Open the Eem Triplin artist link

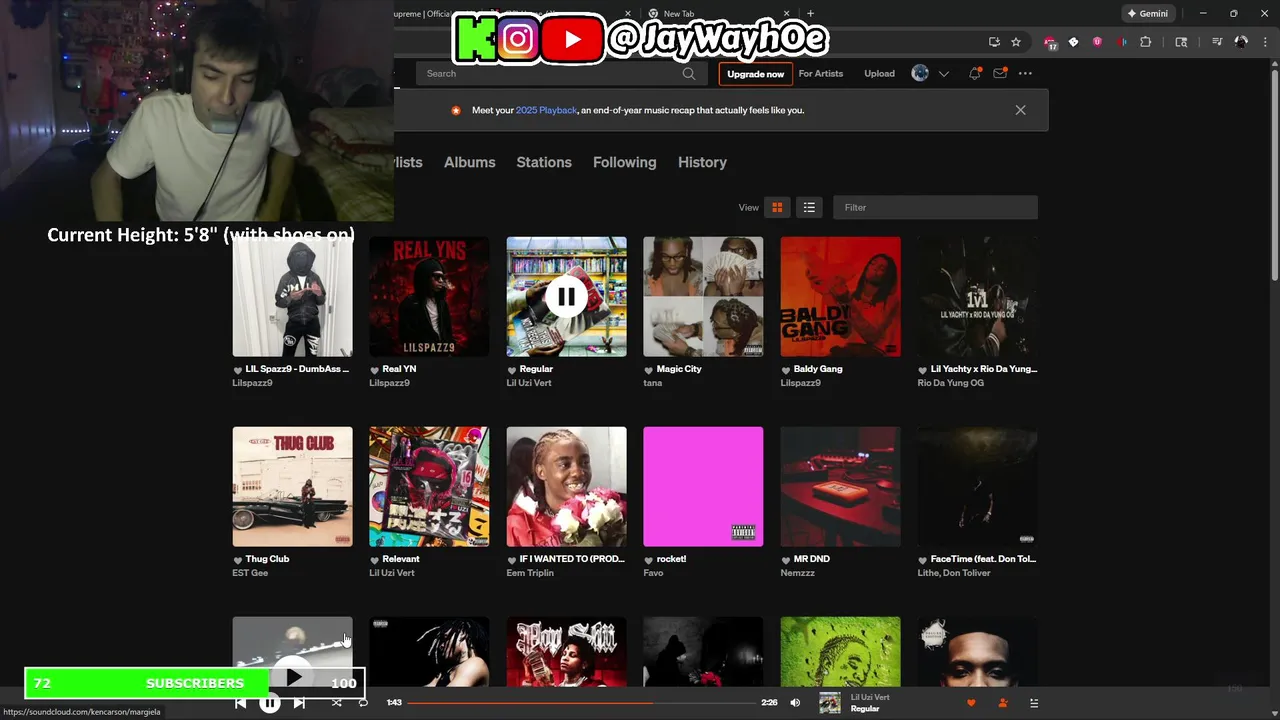(x=530, y=573)
